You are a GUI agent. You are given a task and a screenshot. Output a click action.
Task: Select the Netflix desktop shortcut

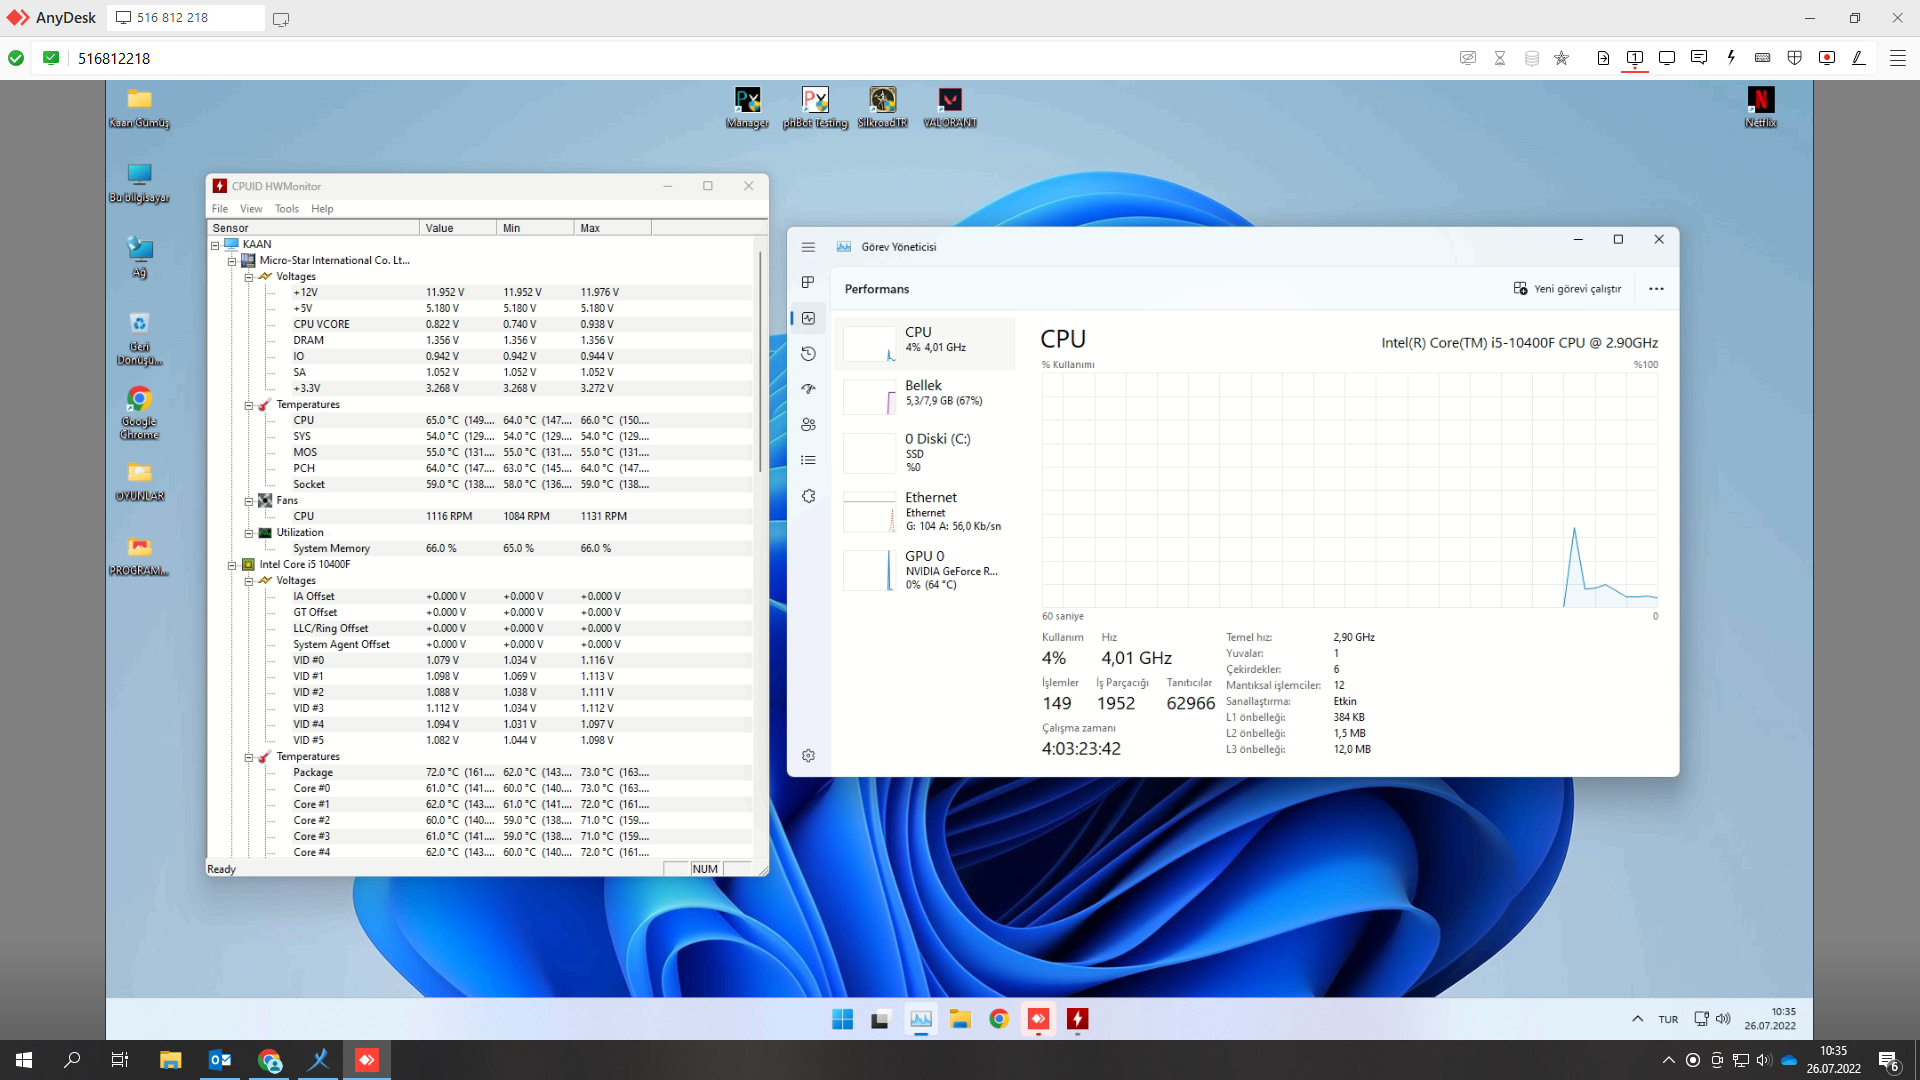click(x=1760, y=107)
